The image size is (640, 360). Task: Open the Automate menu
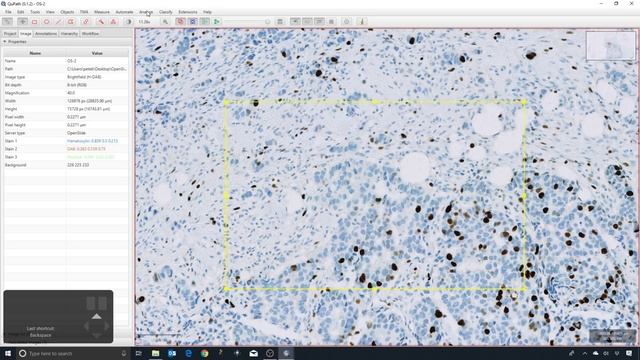point(124,12)
